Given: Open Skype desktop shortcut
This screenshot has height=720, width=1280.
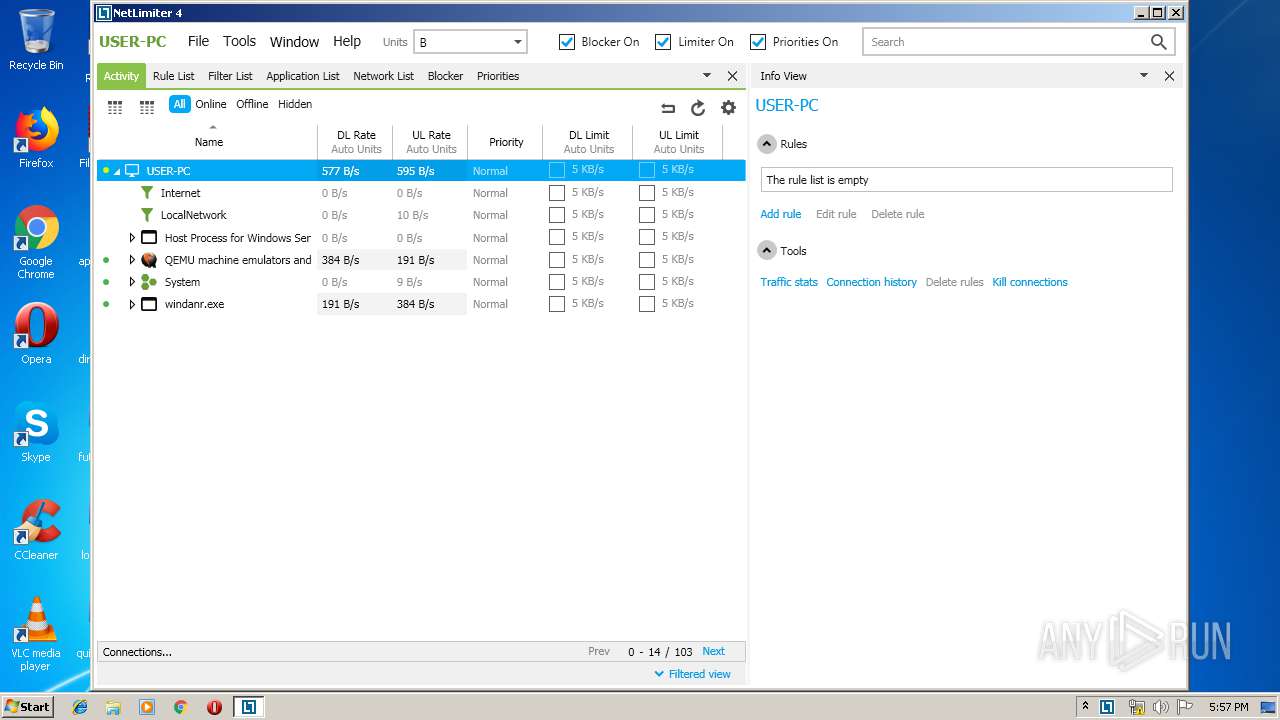Looking at the screenshot, I should pyautogui.click(x=36, y=432).
